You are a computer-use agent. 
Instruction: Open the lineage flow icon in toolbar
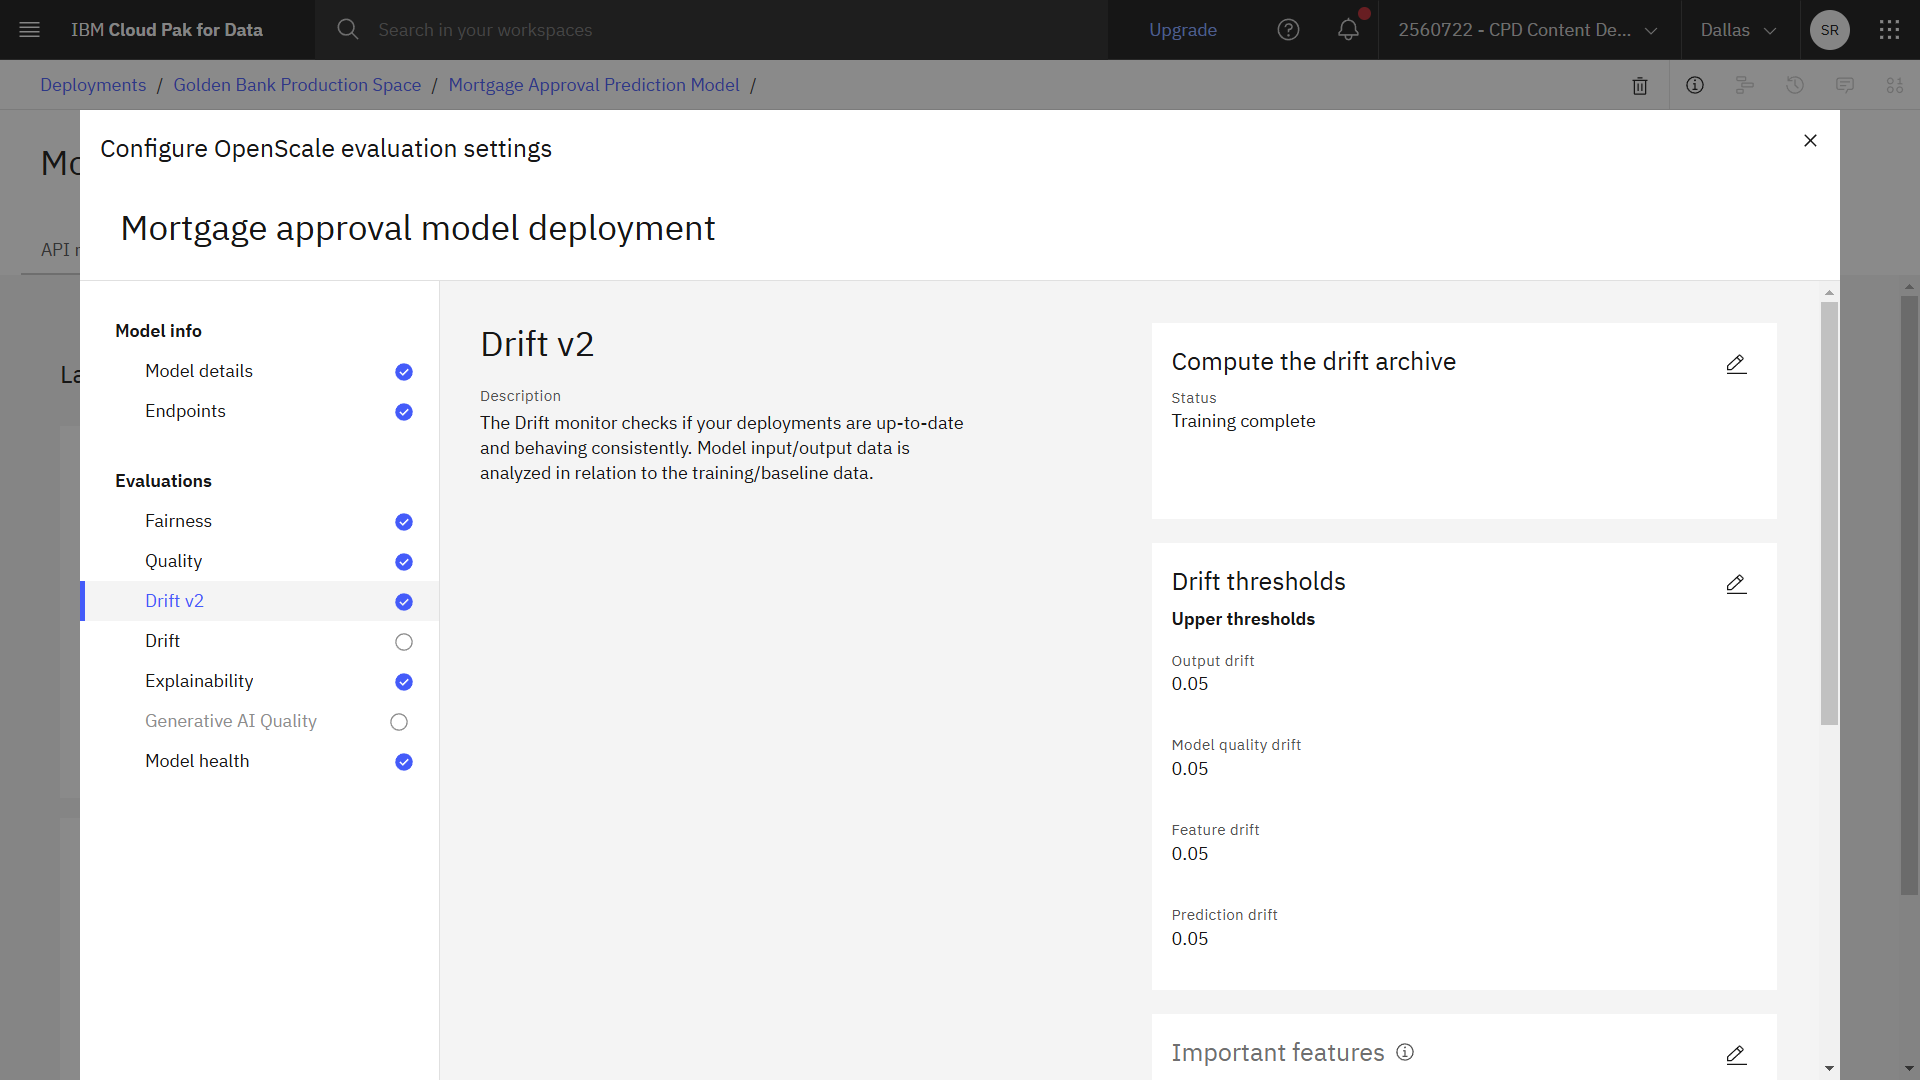(x=1745, y=85)
